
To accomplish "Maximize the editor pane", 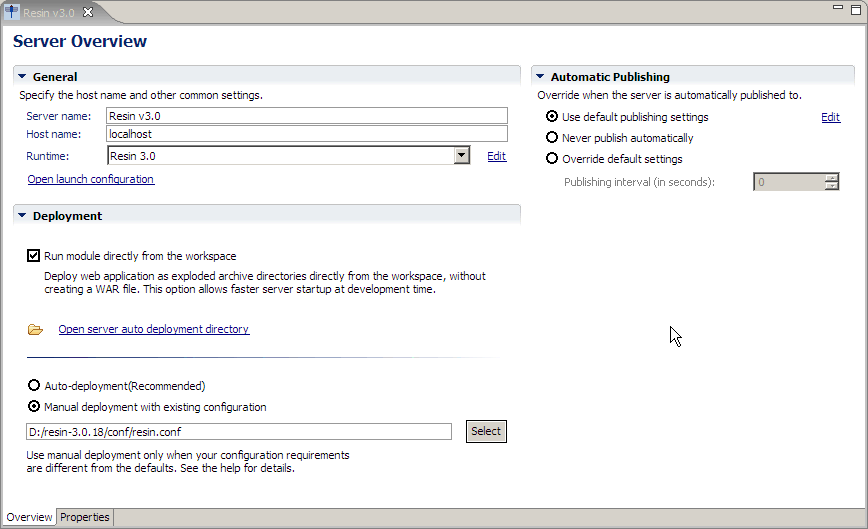I will [x=856, y=9].
